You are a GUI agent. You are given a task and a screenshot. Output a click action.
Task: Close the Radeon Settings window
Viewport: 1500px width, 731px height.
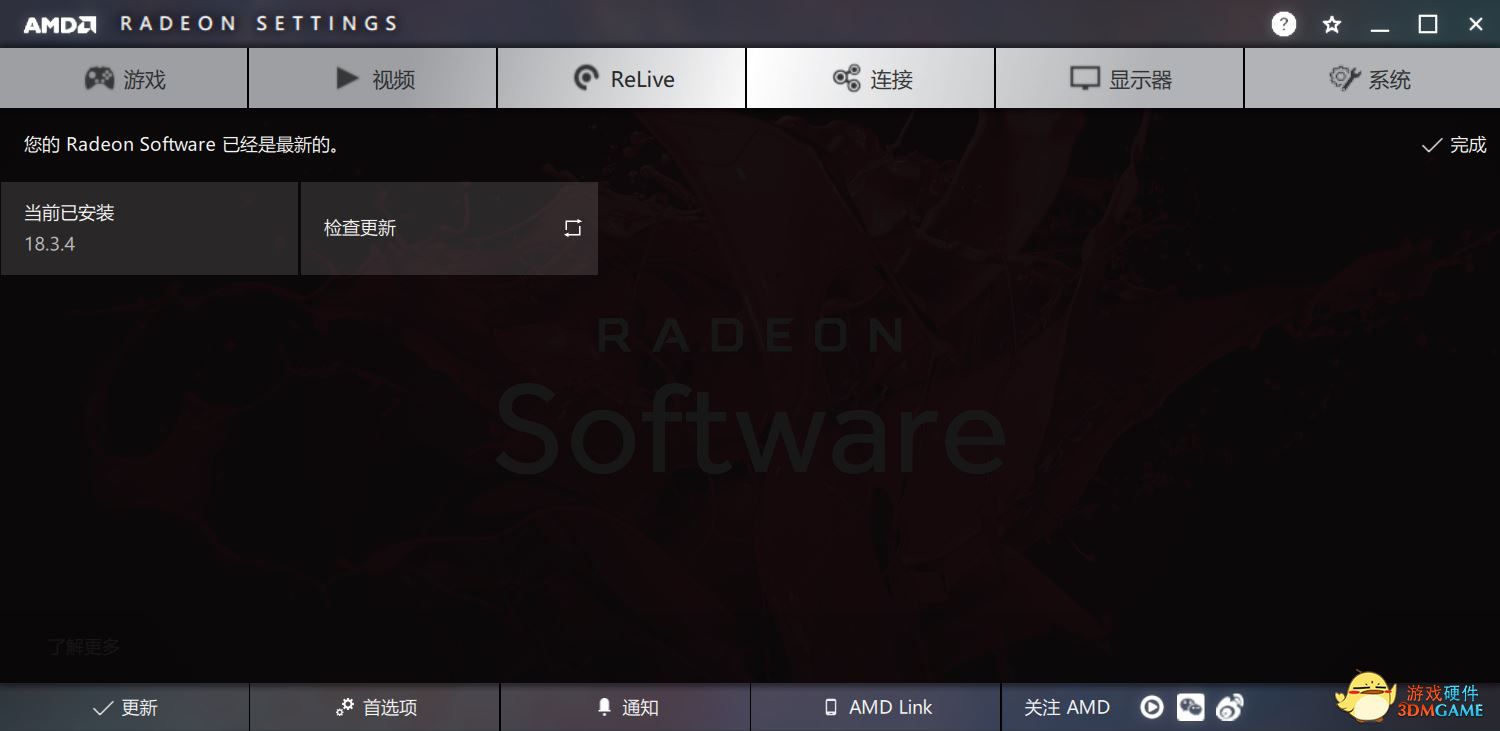point(1476,24)
